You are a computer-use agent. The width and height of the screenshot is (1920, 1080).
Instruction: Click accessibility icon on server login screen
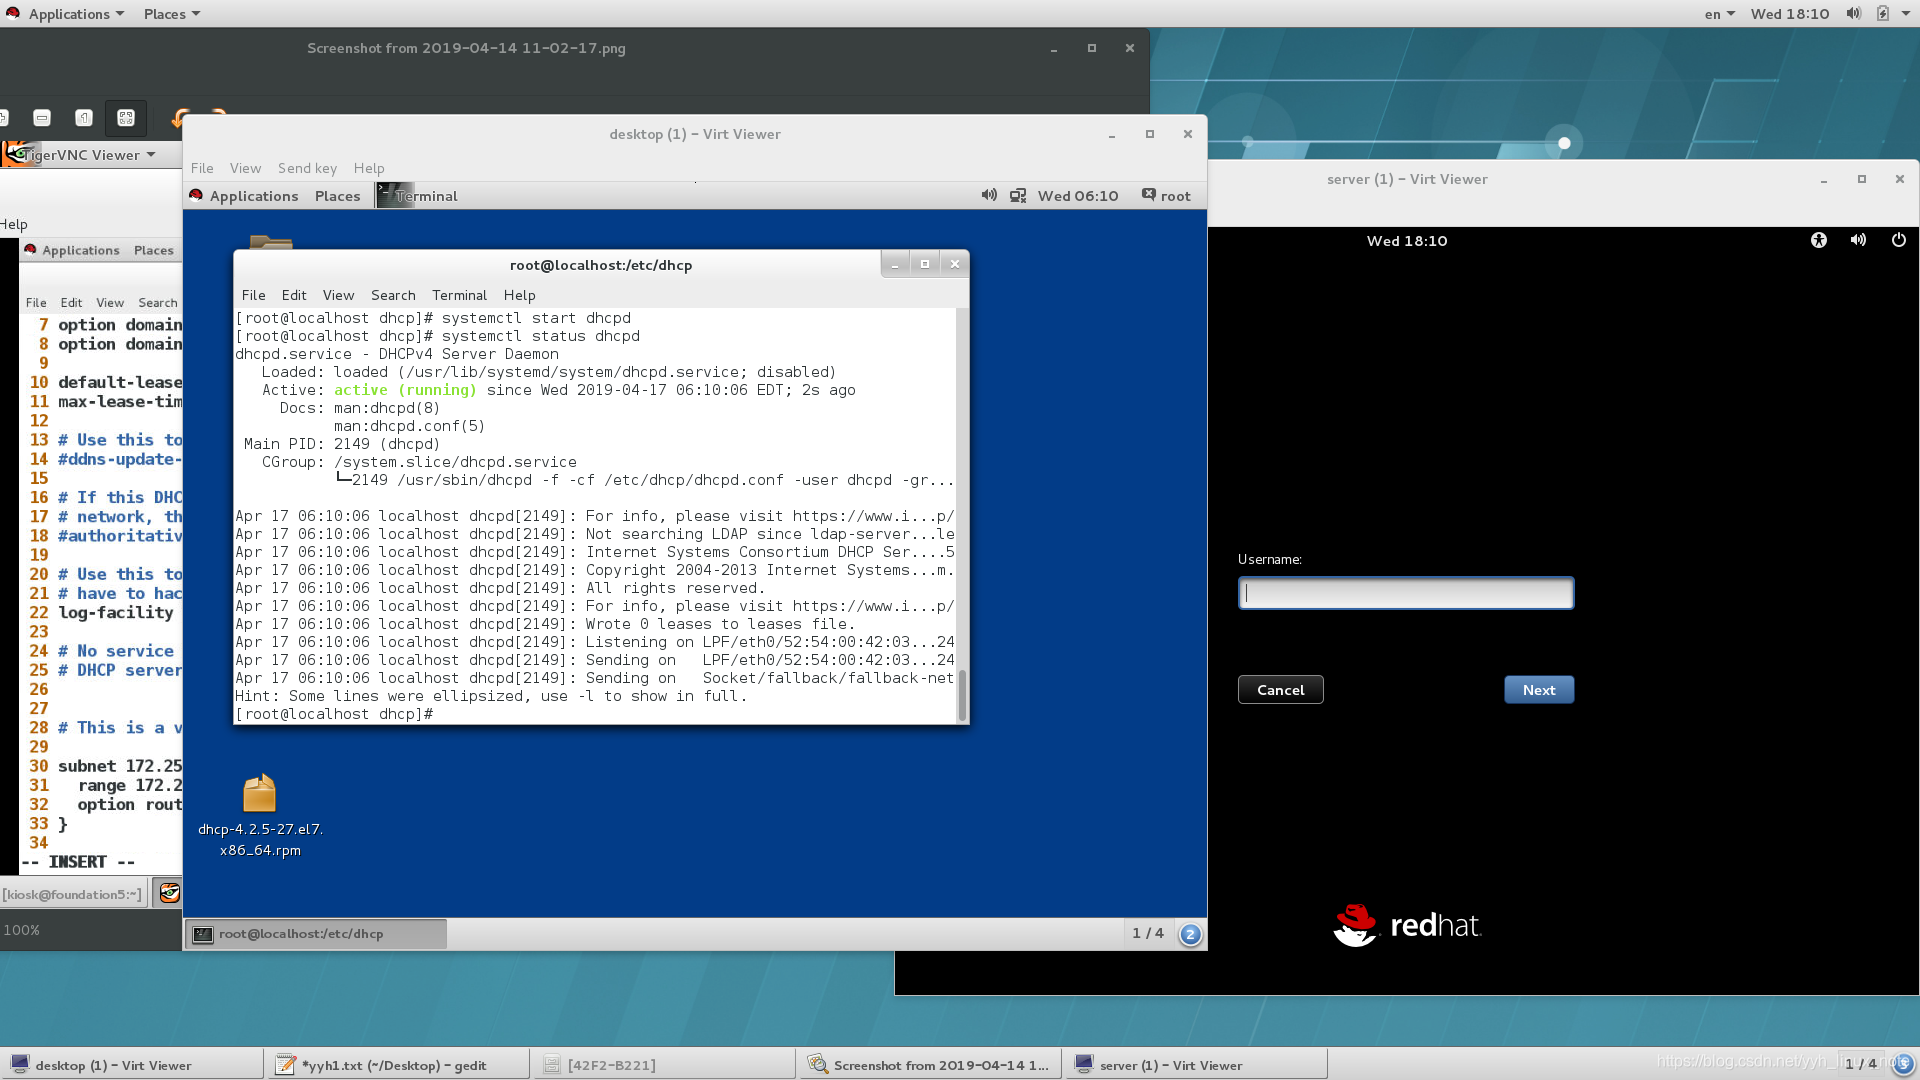(1818, 240)
